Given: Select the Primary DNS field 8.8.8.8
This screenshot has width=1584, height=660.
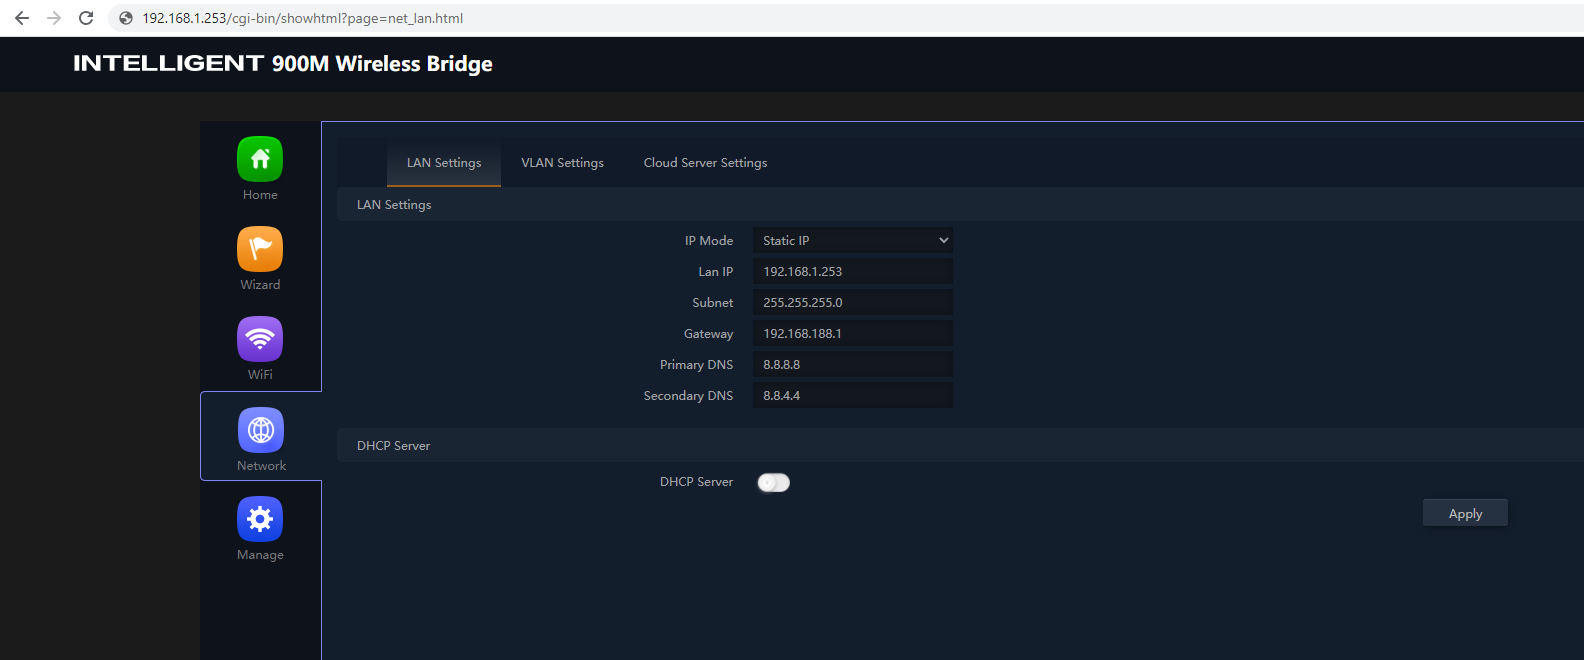Looking at the screenshot, I should (852, 364).
